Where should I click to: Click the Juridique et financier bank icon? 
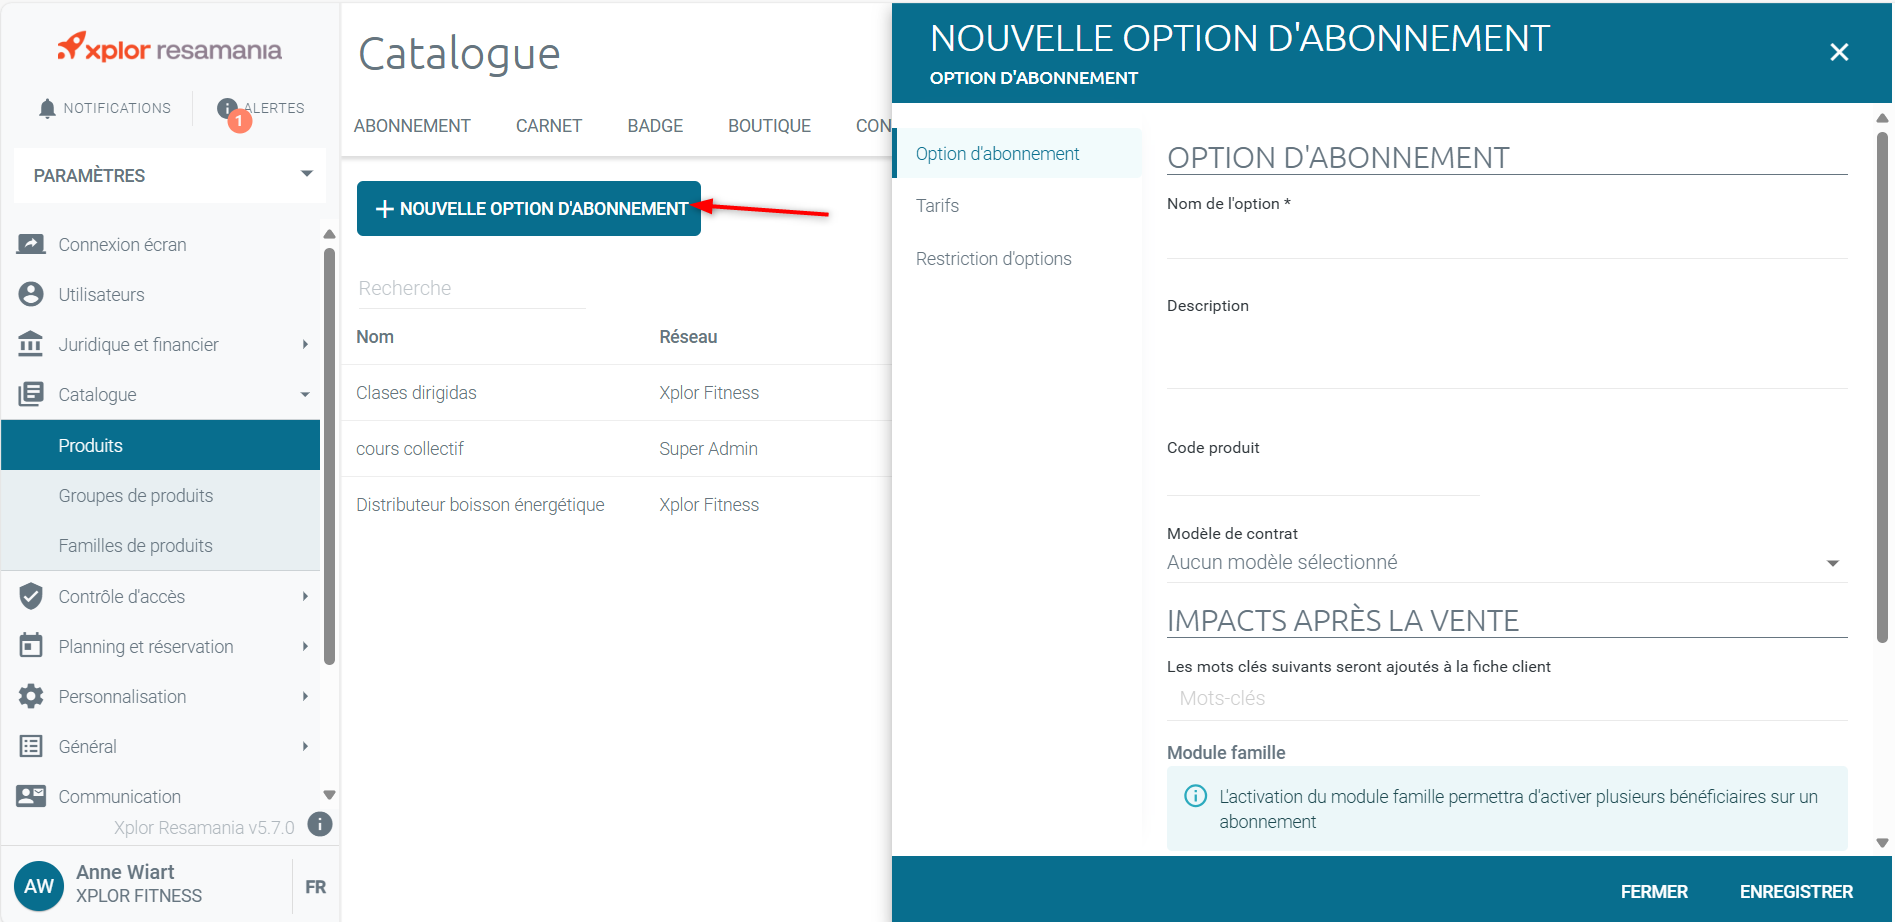(31, 344)
